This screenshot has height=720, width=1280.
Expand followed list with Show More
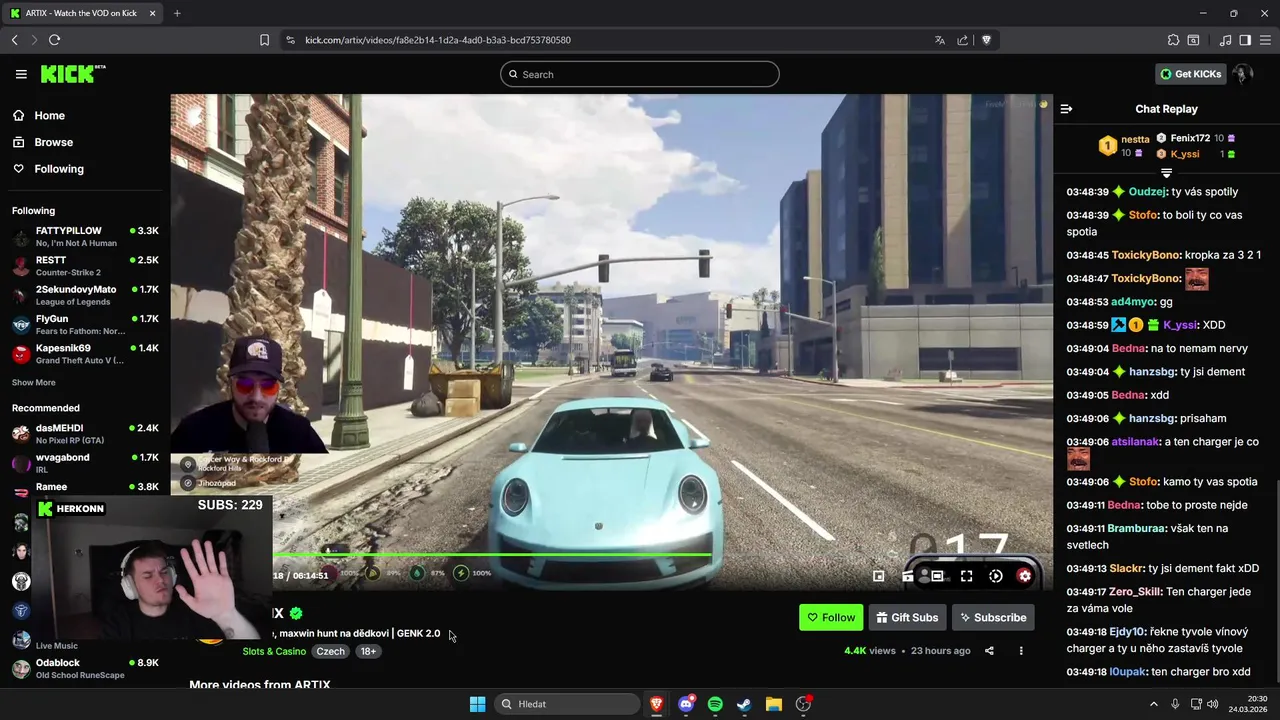click(x=34, y=383)
